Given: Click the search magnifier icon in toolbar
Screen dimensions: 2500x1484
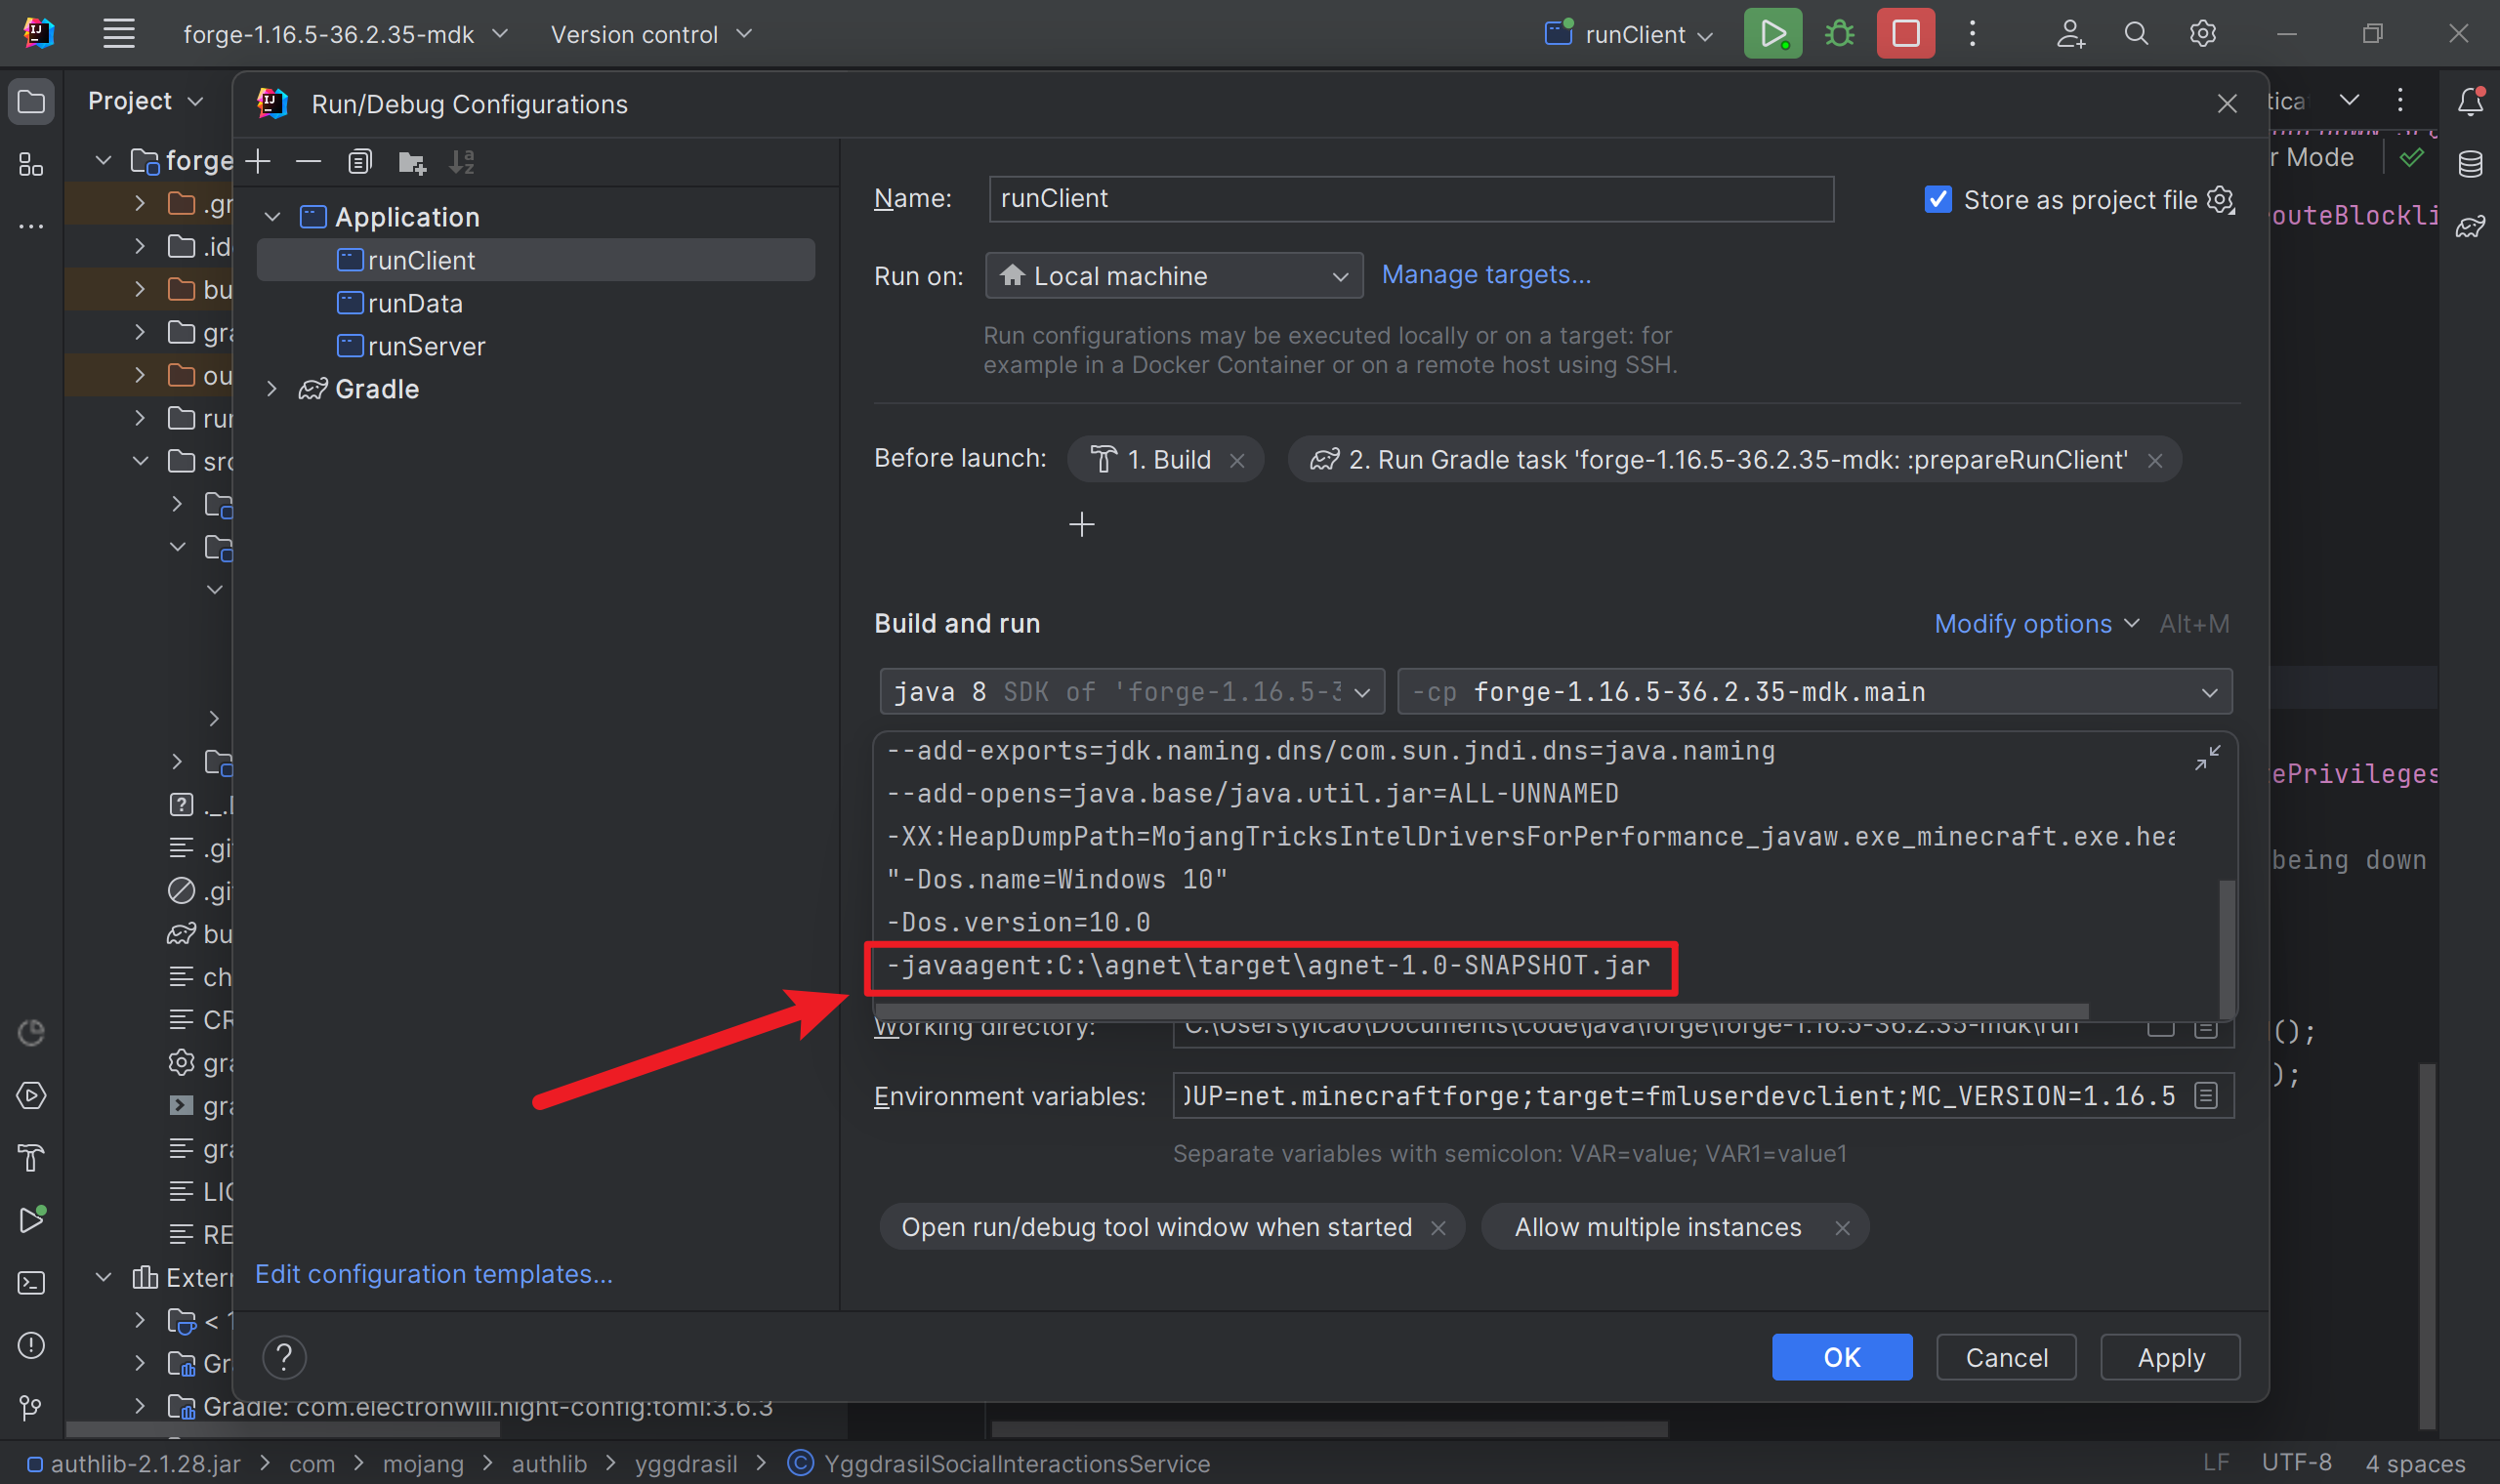Looking at the screenshot, I should tap(2134, 35).
